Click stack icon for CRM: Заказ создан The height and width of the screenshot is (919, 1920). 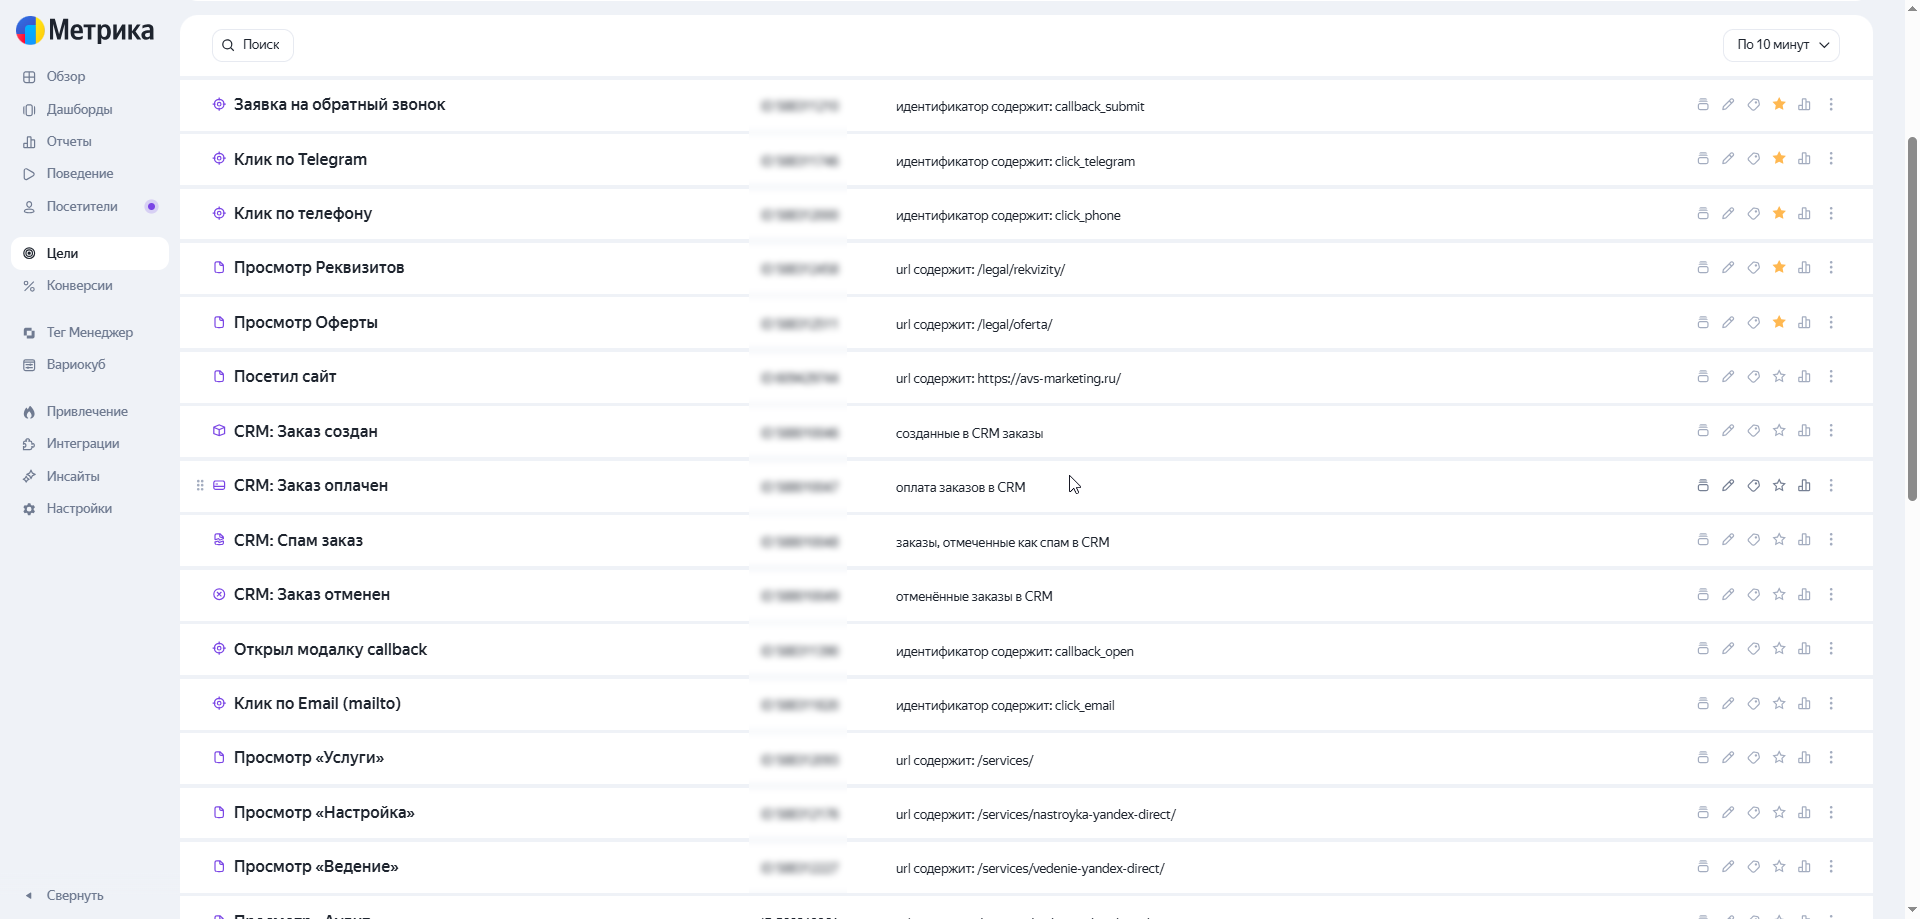(x=1703, y=431)
